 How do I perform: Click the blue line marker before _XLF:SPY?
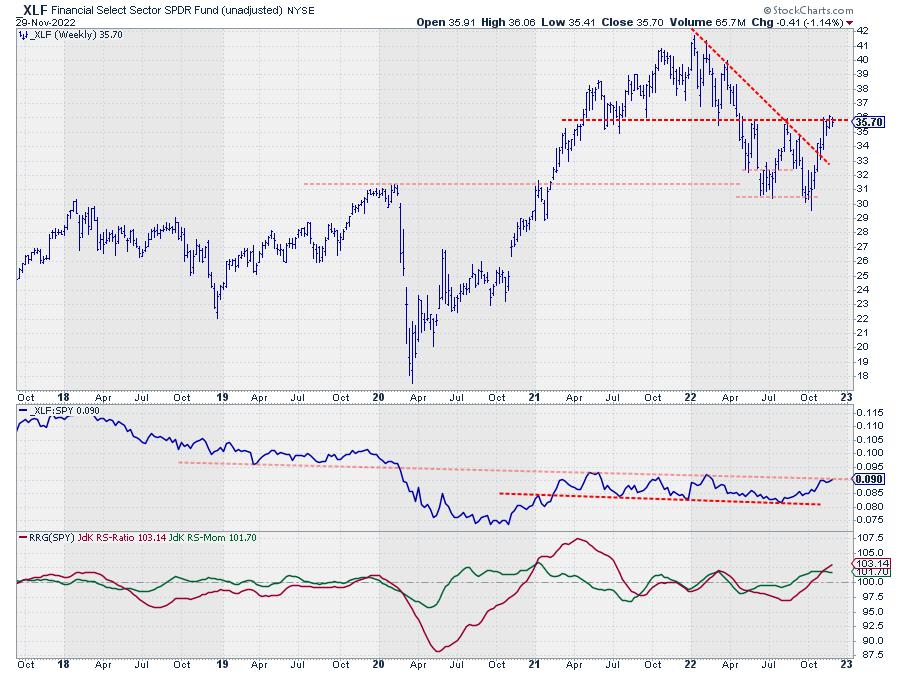pyautogui.click(x=22, y=412)
